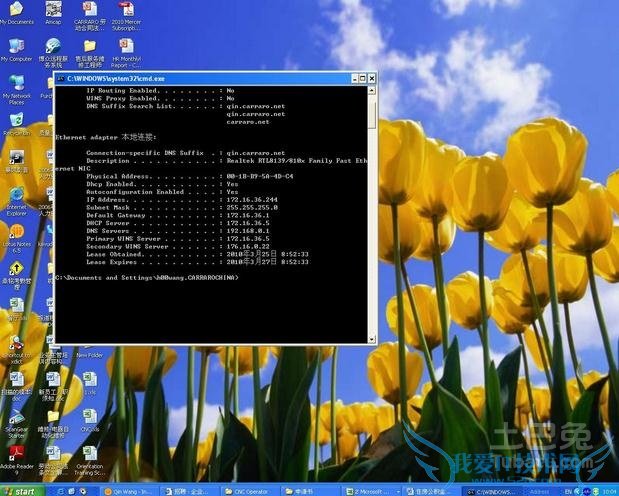Open 2010 Mercer Subscription PDF file
This screenshot has width=619, height=496.
point(126,10)
